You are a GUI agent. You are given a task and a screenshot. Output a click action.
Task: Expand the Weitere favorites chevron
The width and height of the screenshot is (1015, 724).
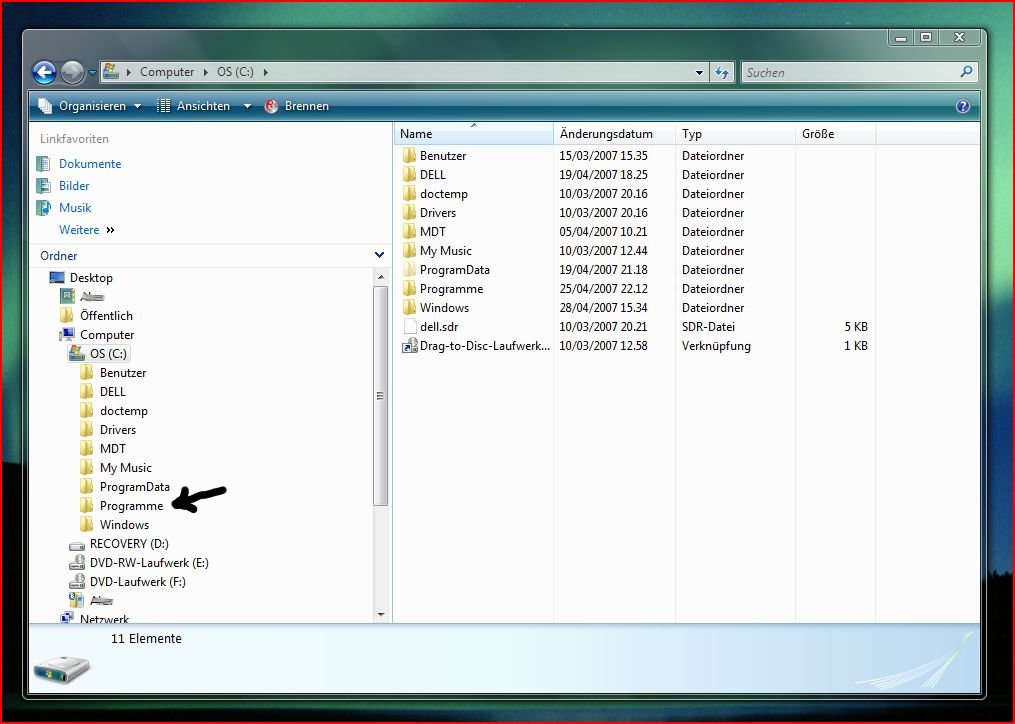tap(110, 230)
